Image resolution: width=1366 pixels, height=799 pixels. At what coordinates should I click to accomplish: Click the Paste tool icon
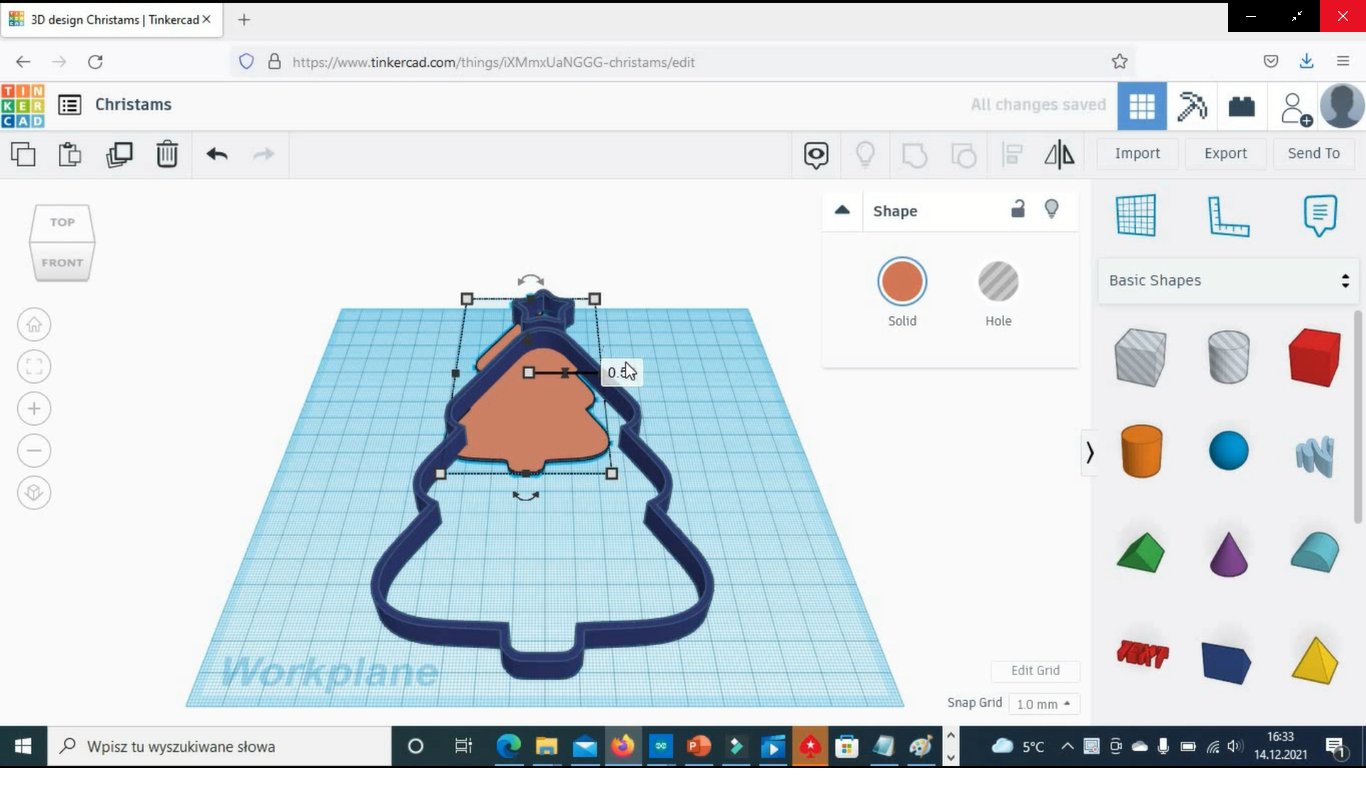point(70,154)
